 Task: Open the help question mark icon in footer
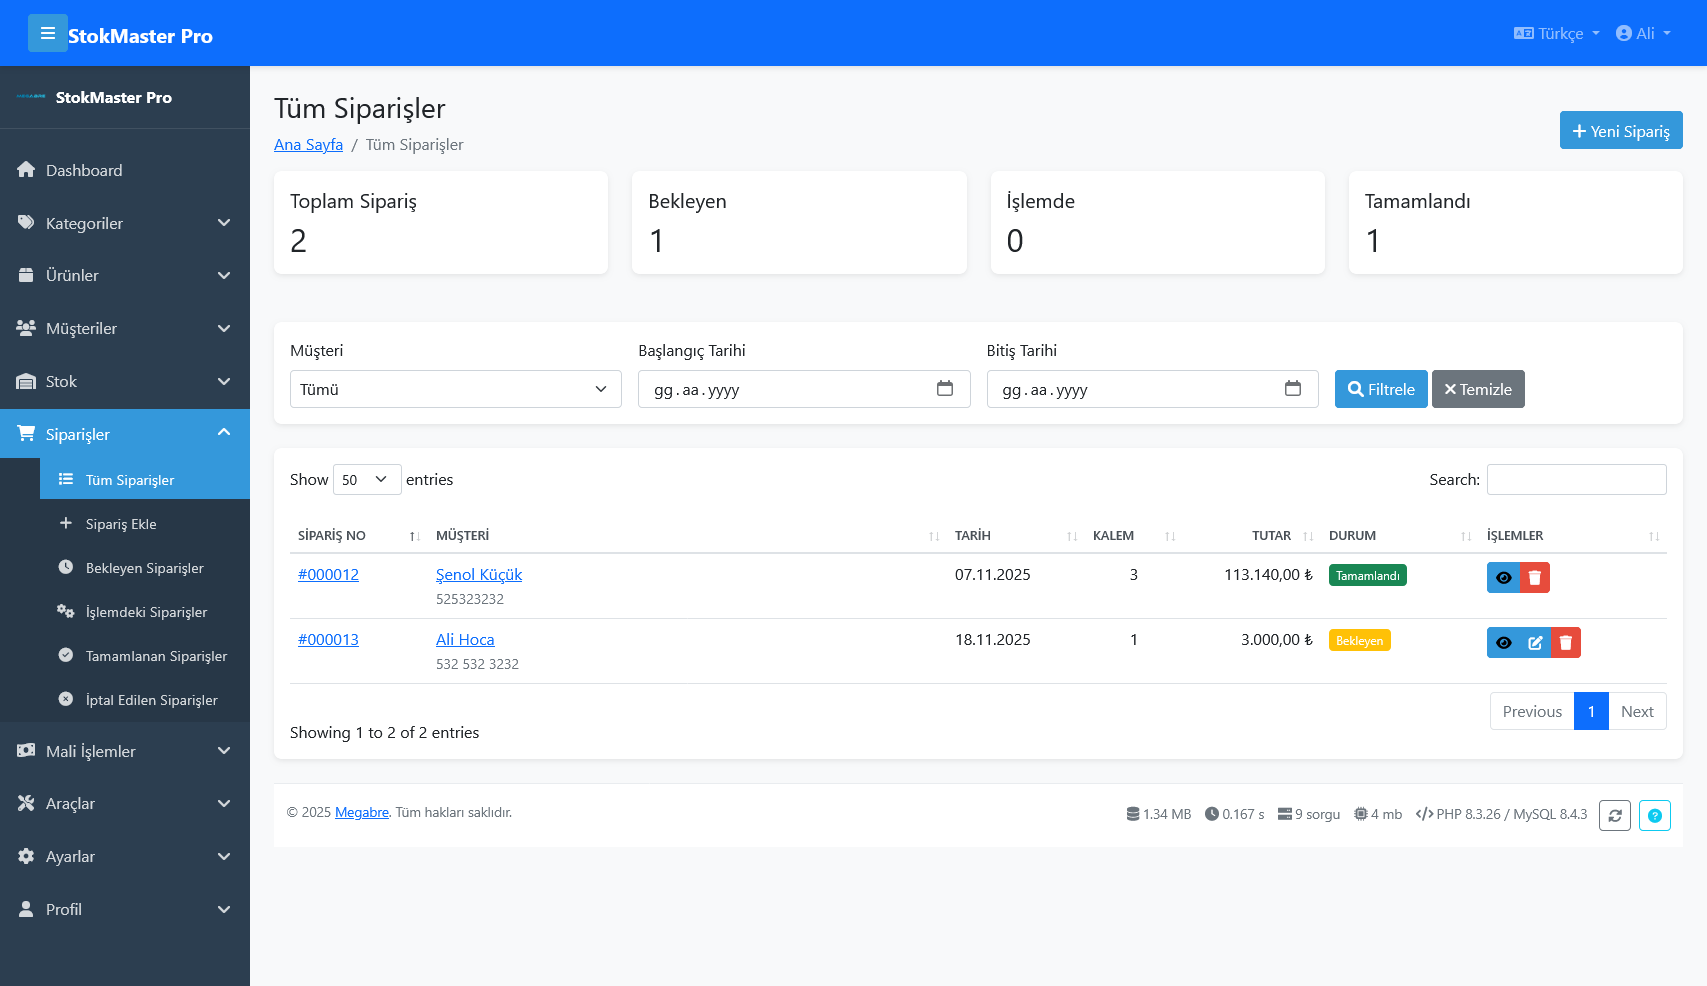(1655, 815)
